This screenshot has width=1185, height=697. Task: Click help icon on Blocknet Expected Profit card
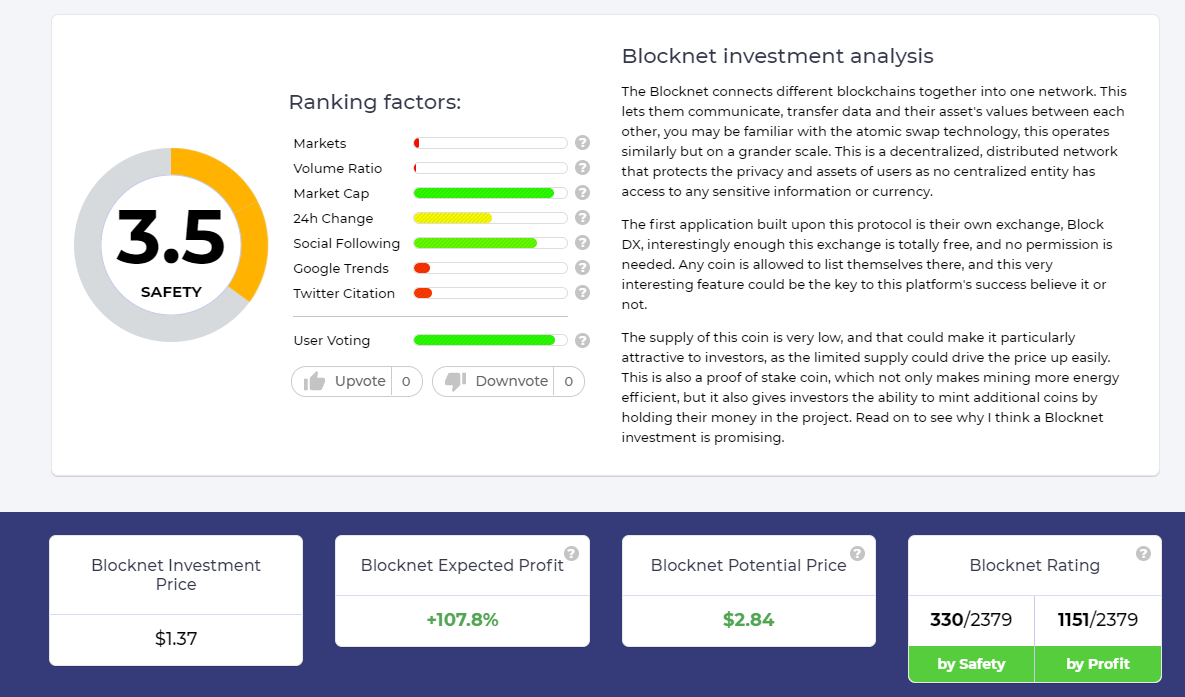pyautogui.click(x=571, y=553)
